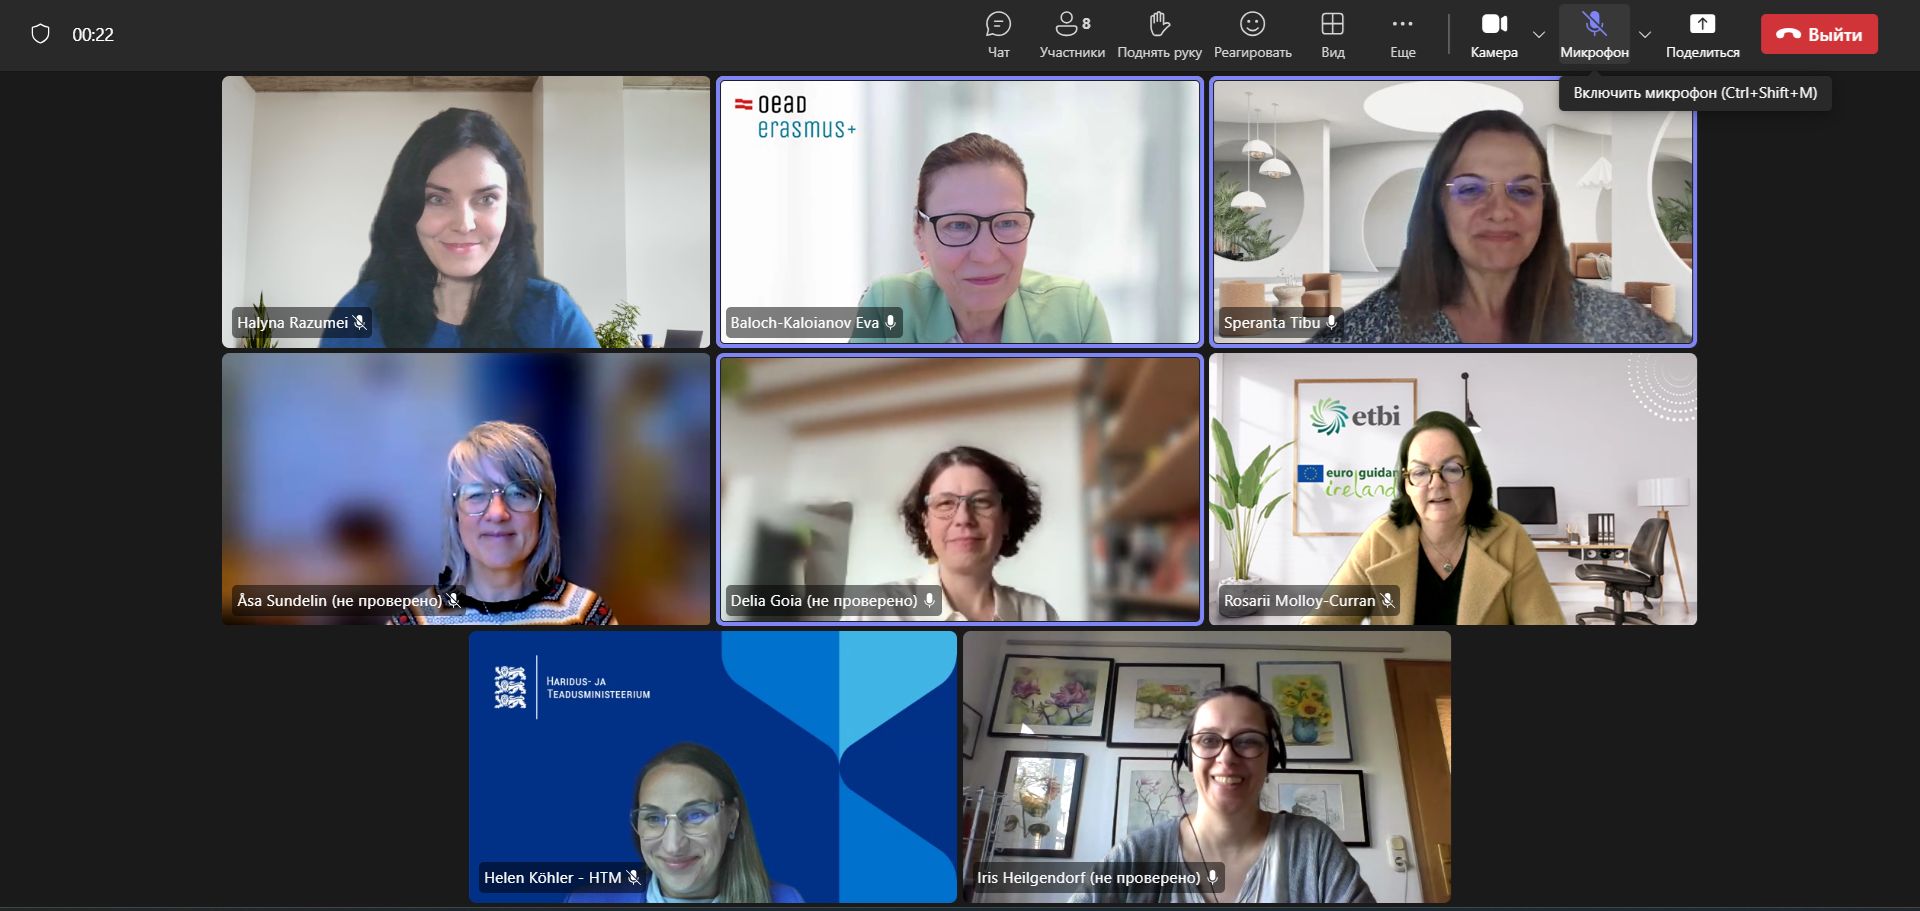Select Halyna Razumei's video tile
1920x911 pixels.
(466, 211)
